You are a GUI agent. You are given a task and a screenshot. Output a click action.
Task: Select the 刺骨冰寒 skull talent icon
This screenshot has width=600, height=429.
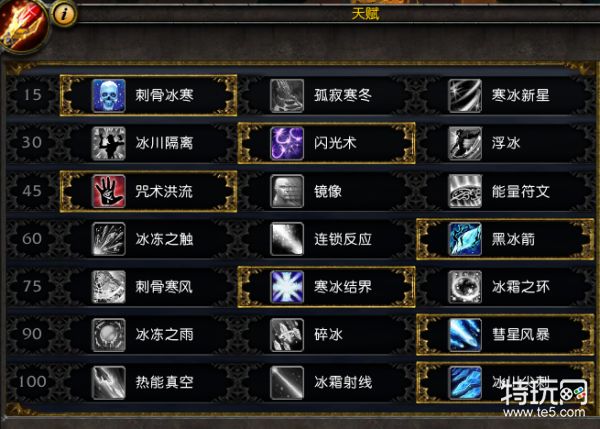point(109,96)
